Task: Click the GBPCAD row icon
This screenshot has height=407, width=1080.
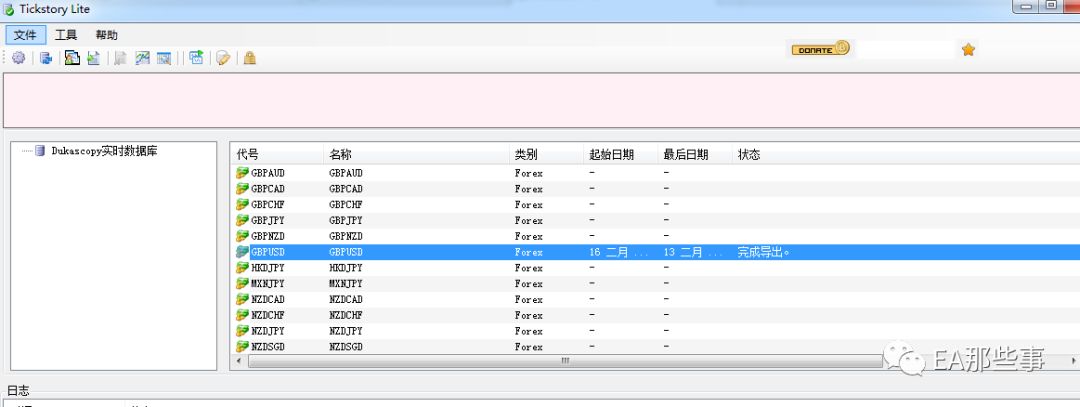Action: click(242, 189)
